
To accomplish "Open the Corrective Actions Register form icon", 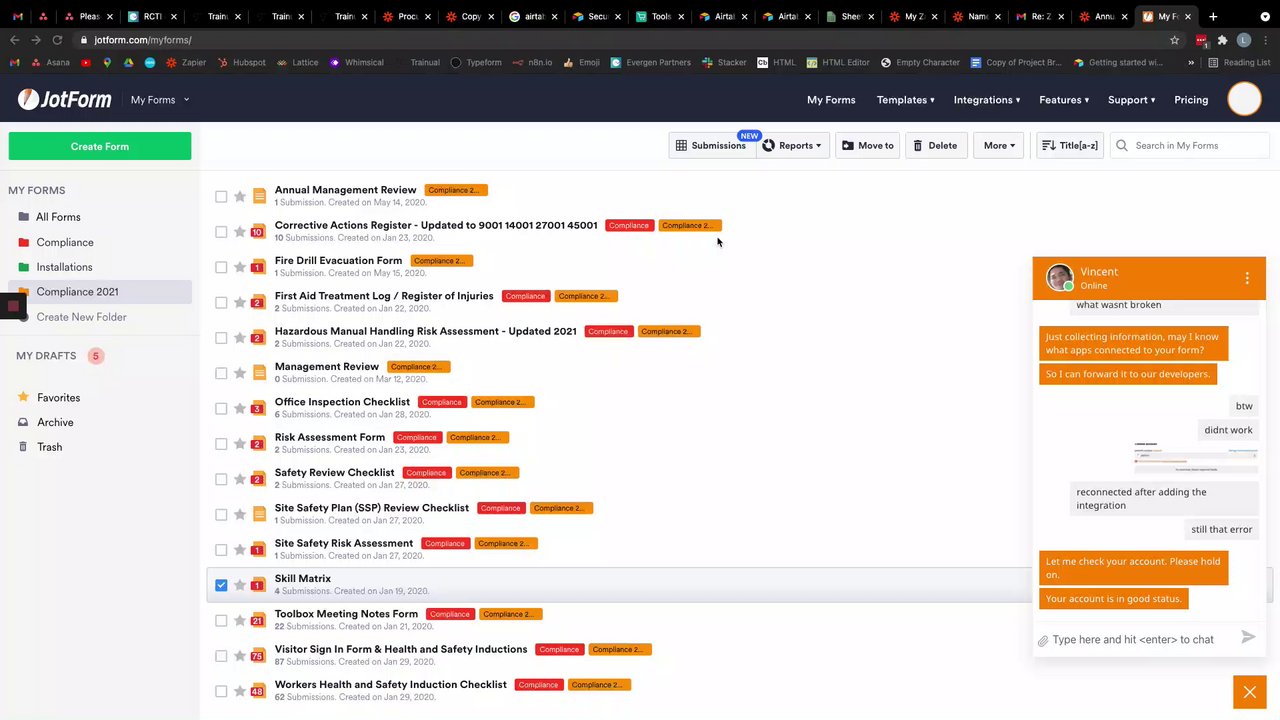I will pyautogui.click(x=259, y=231).
